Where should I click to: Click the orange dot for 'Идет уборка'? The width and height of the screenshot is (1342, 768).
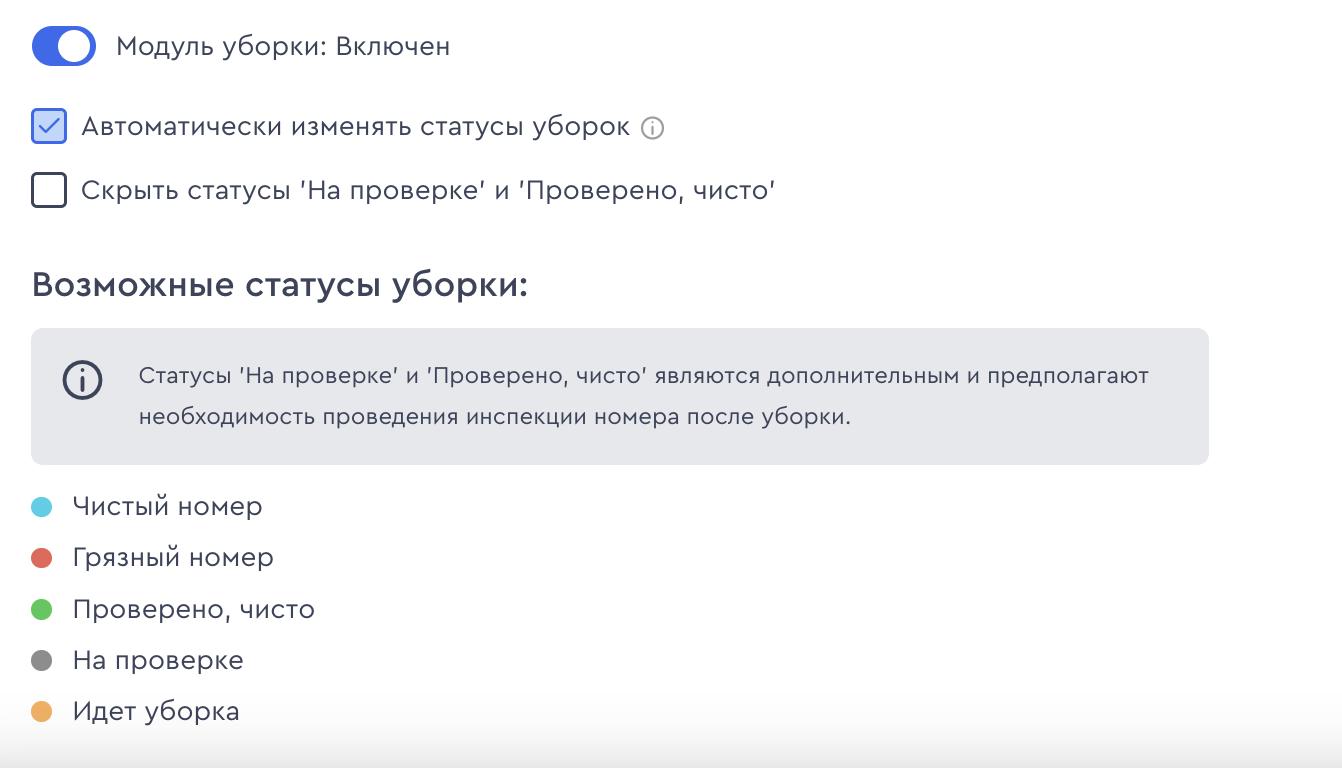(x=41, y=712)
